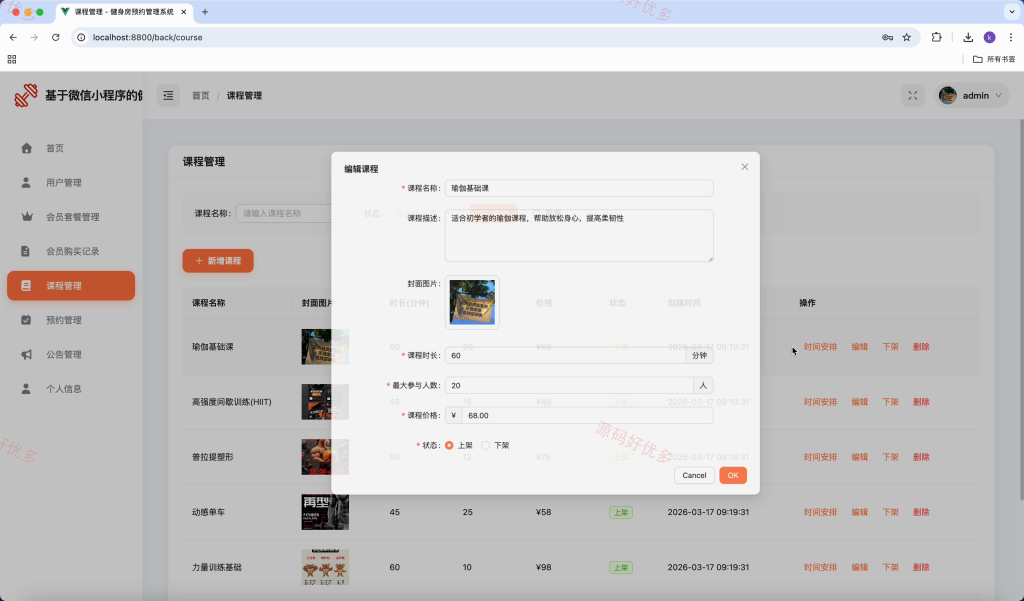Click the browser profile avatar K
The image size is (1024, 601).
pyautogui.click(x=989, y=37)
